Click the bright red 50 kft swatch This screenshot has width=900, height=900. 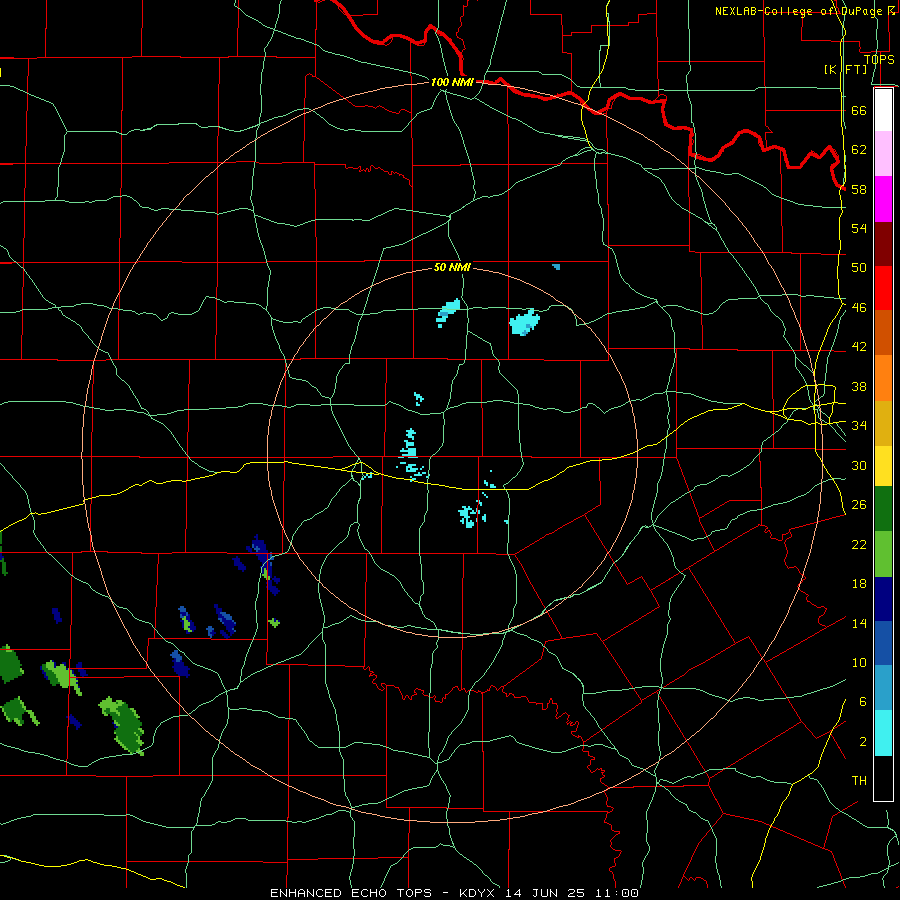883,288
